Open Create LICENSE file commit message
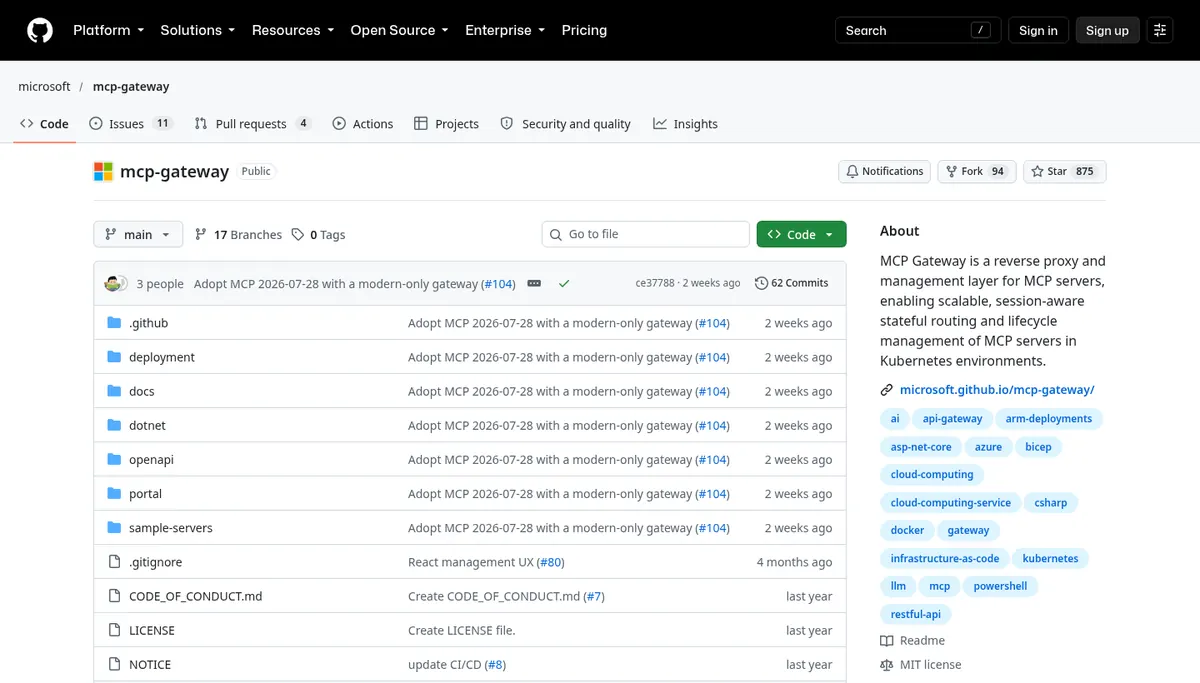Screen dimensions: 1200x683 (x=461, y=630)
